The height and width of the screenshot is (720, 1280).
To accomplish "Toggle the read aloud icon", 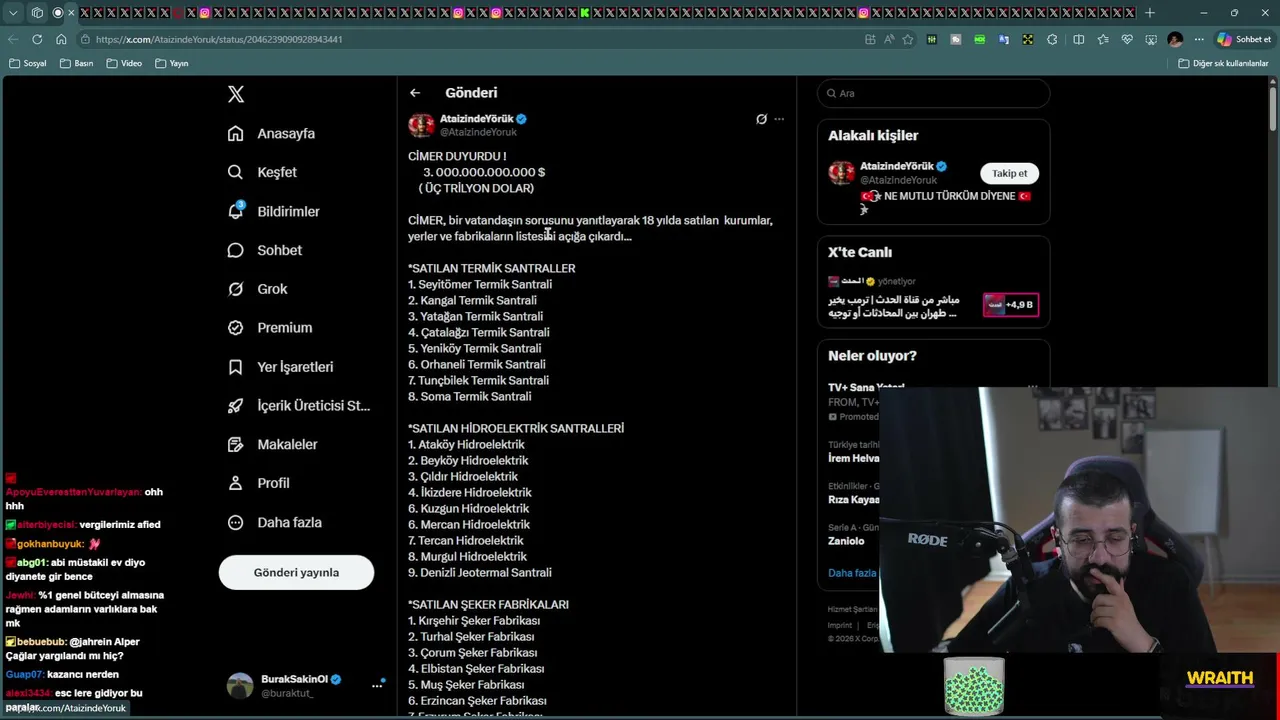I will (x=889, y=39).
